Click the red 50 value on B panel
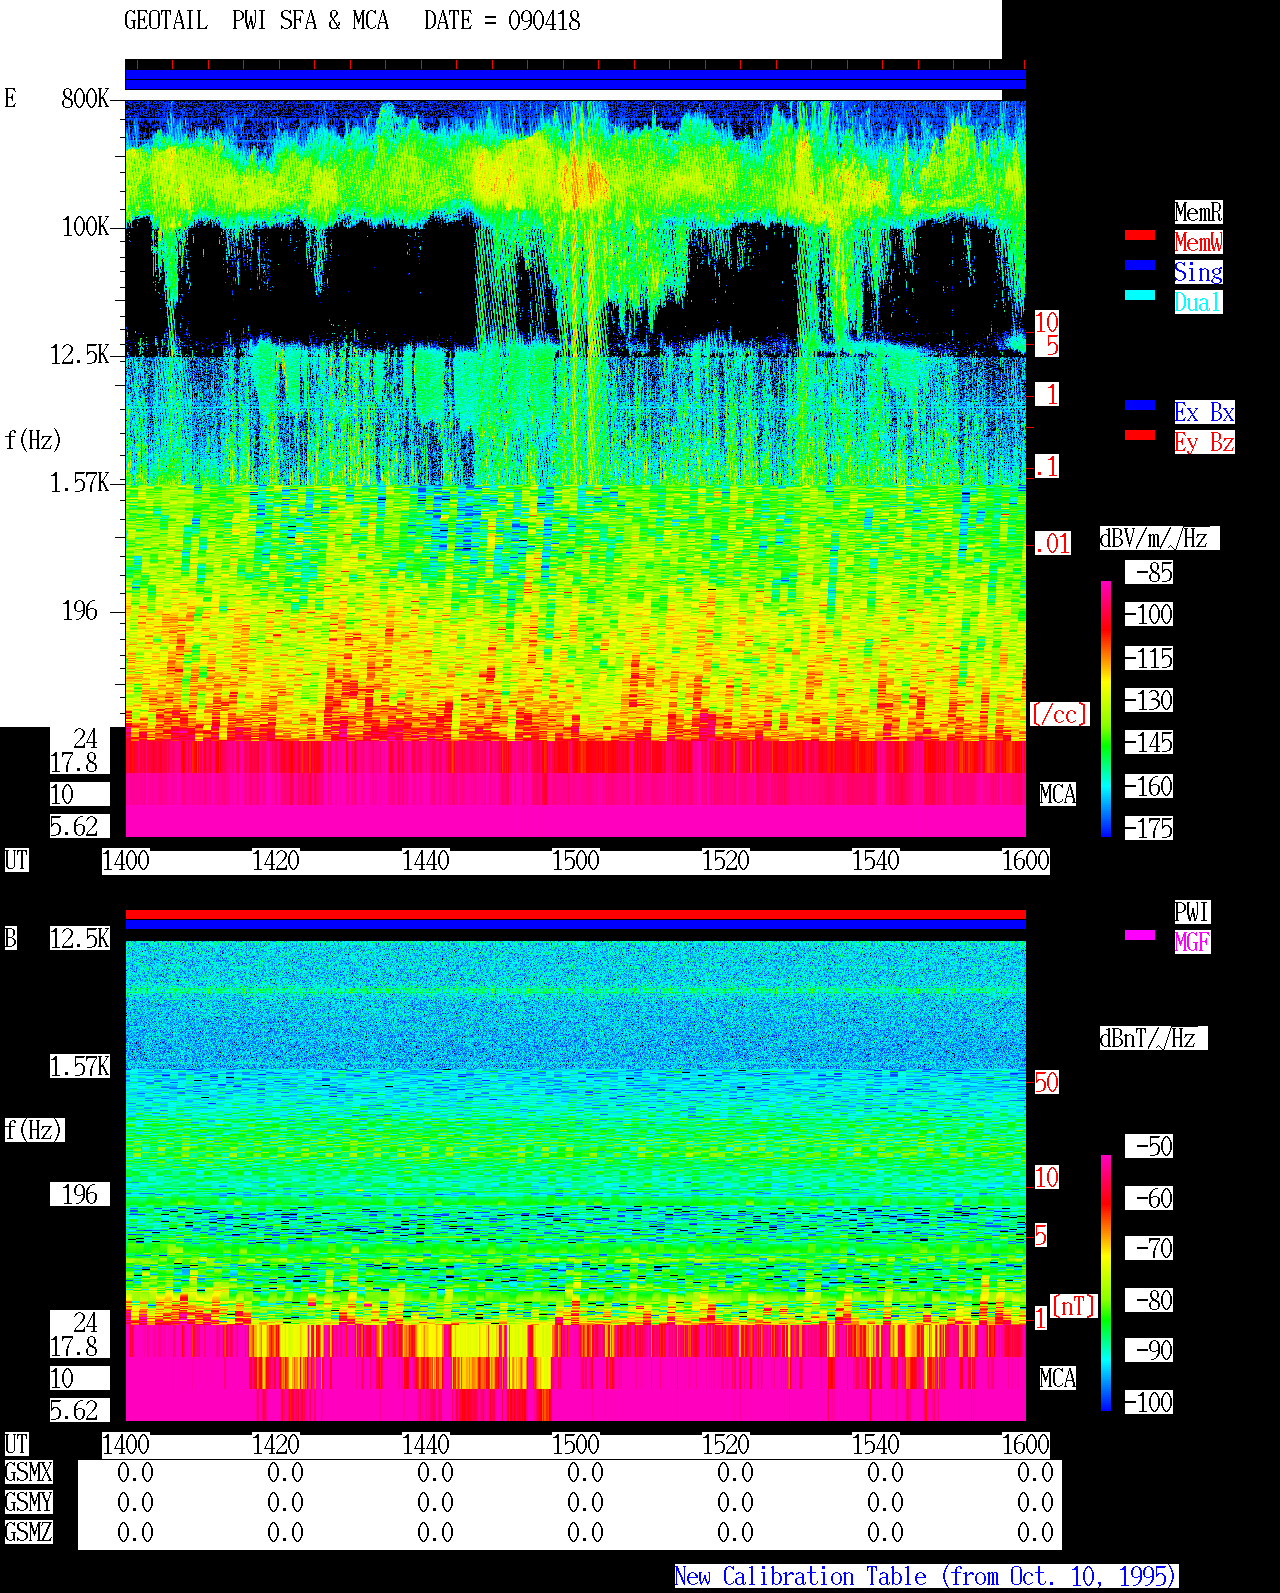The width and height of the screenshot is (1280, 1593). 1046,1082
